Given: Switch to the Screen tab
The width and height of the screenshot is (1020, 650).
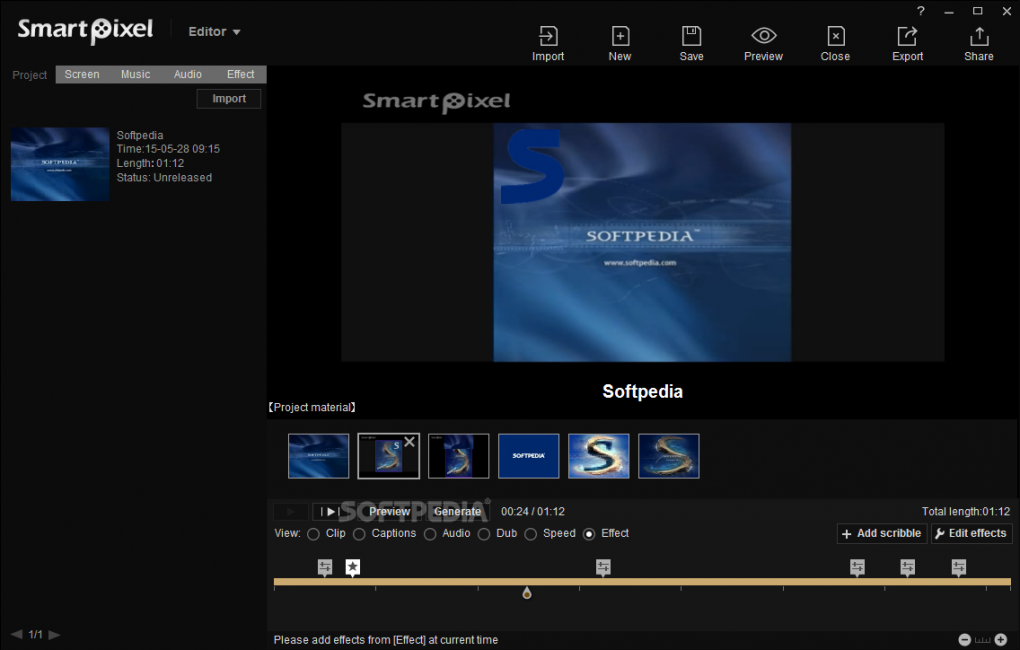Looking at the screenshot, I should click(x=82, y=74).
